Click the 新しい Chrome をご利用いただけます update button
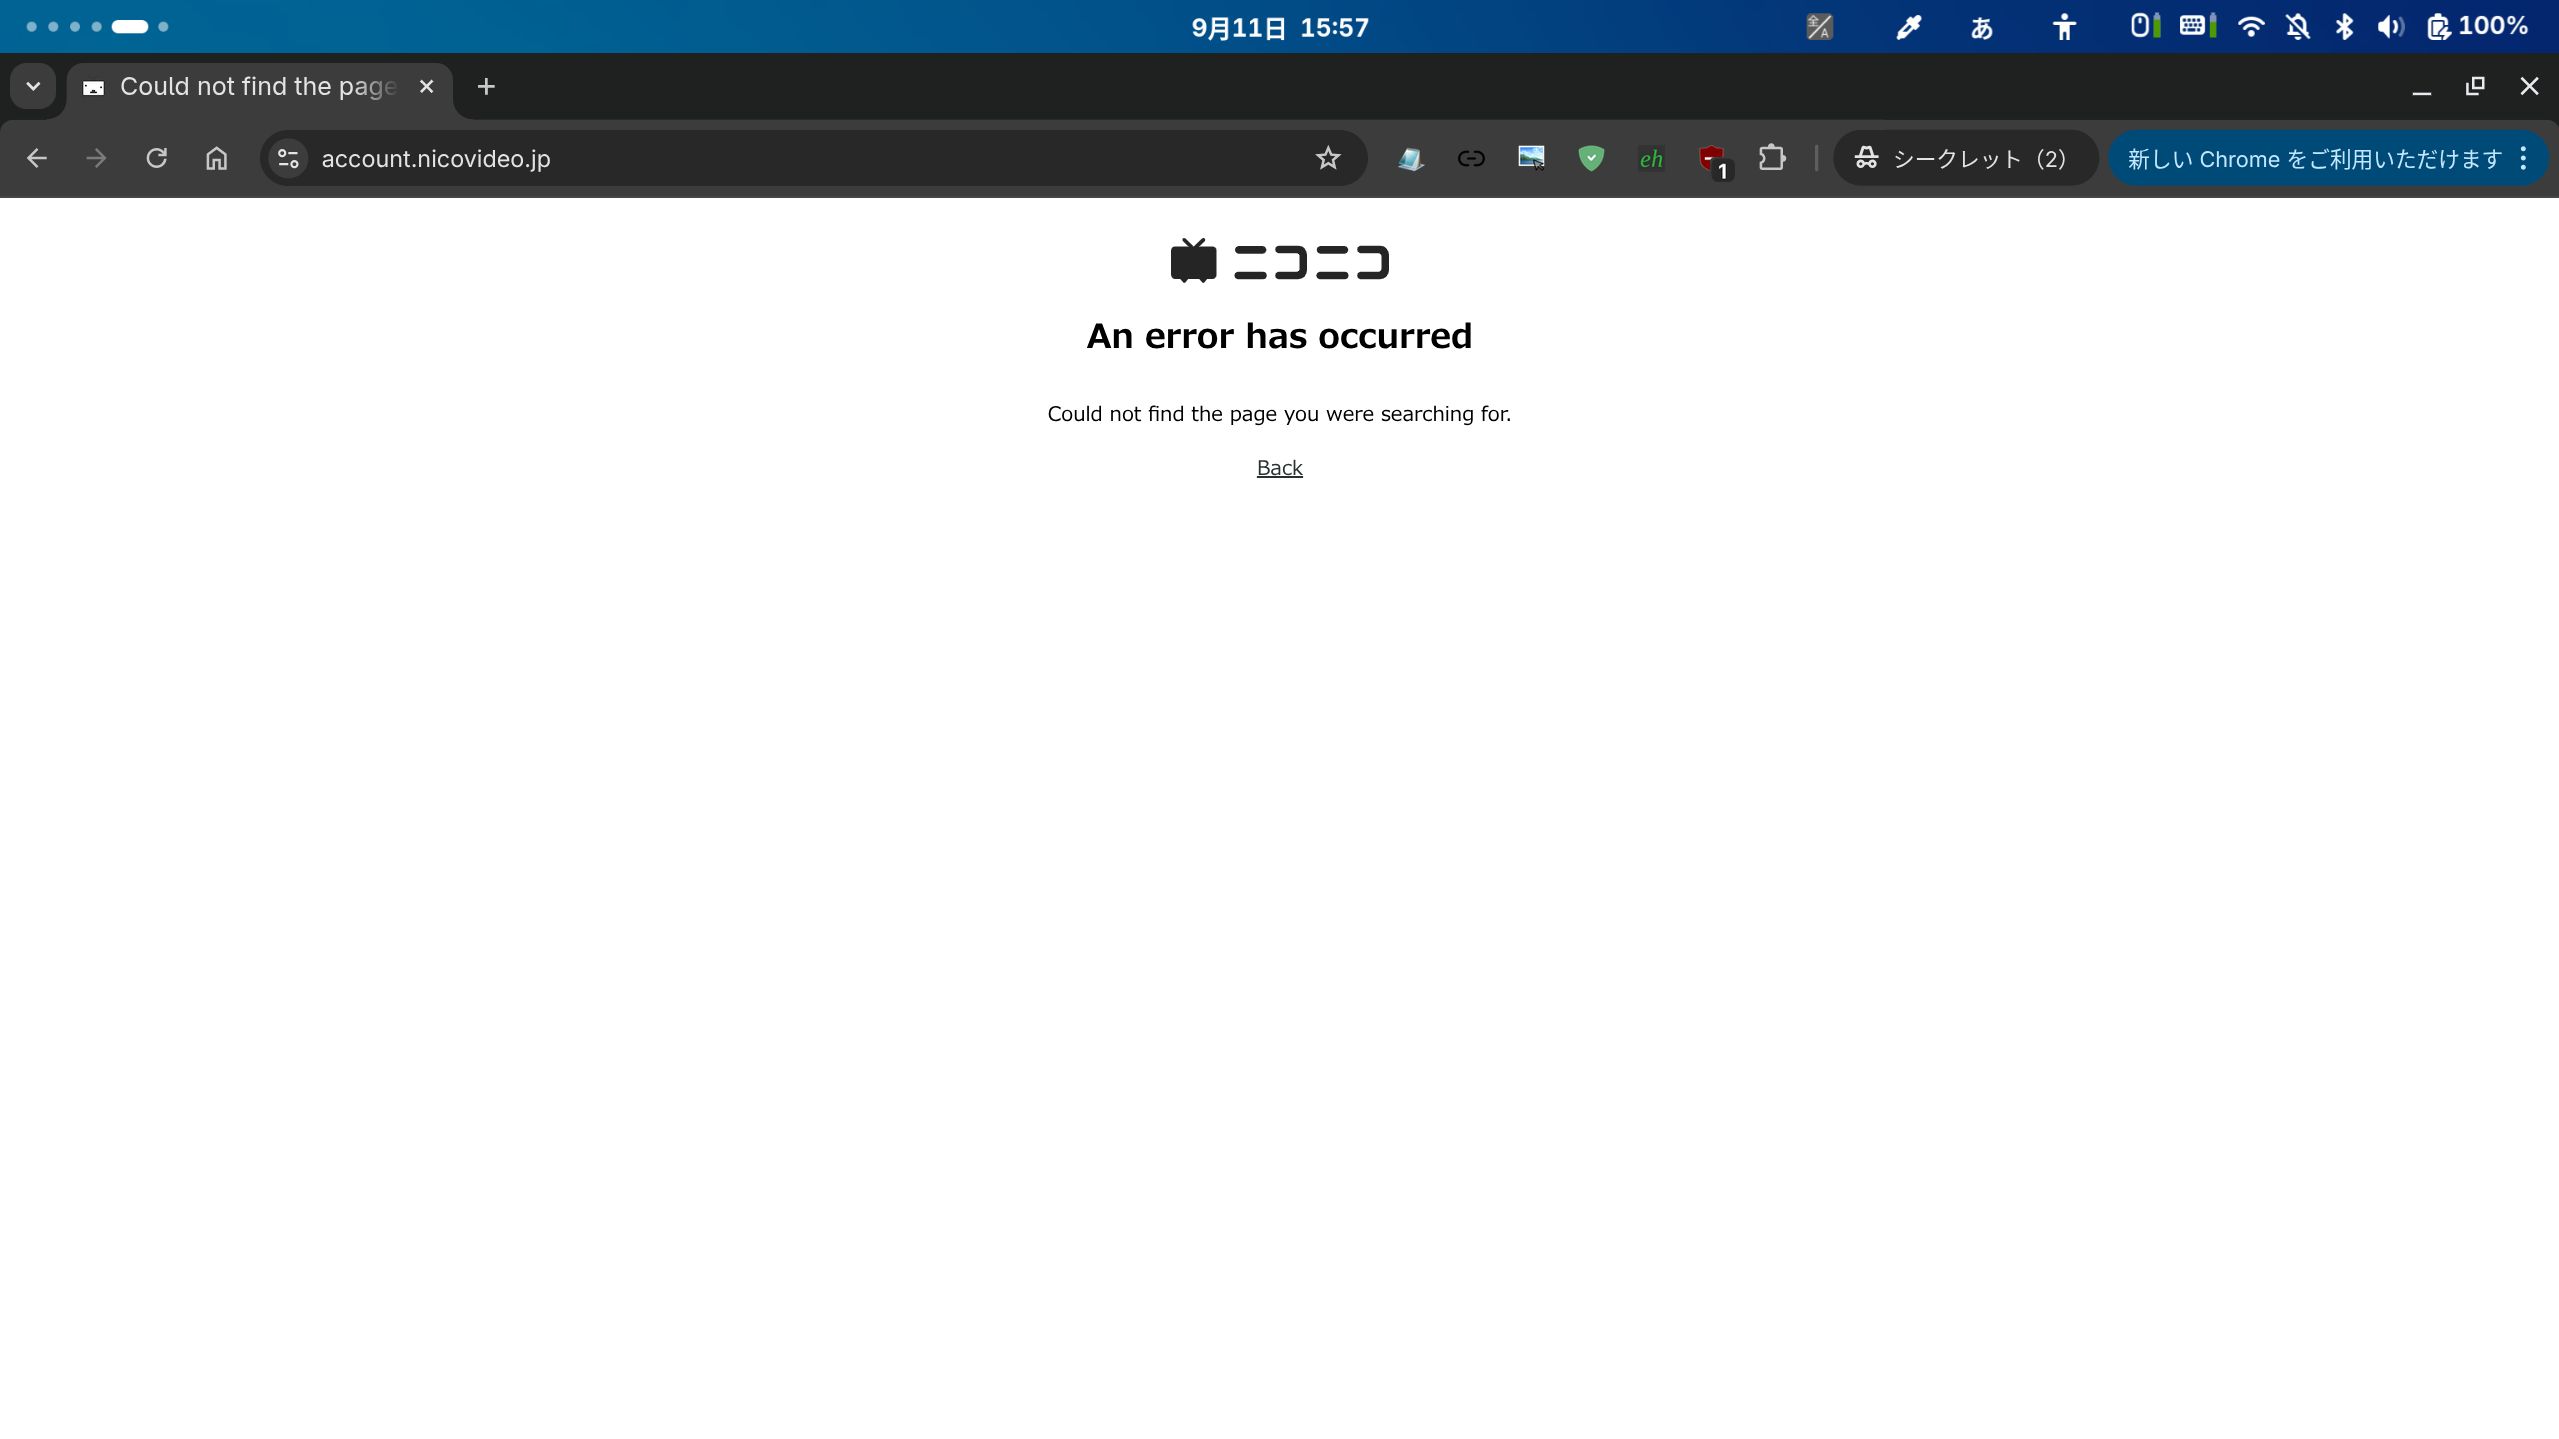This screenshot has width=2559, height=1439. (2313, 158)
